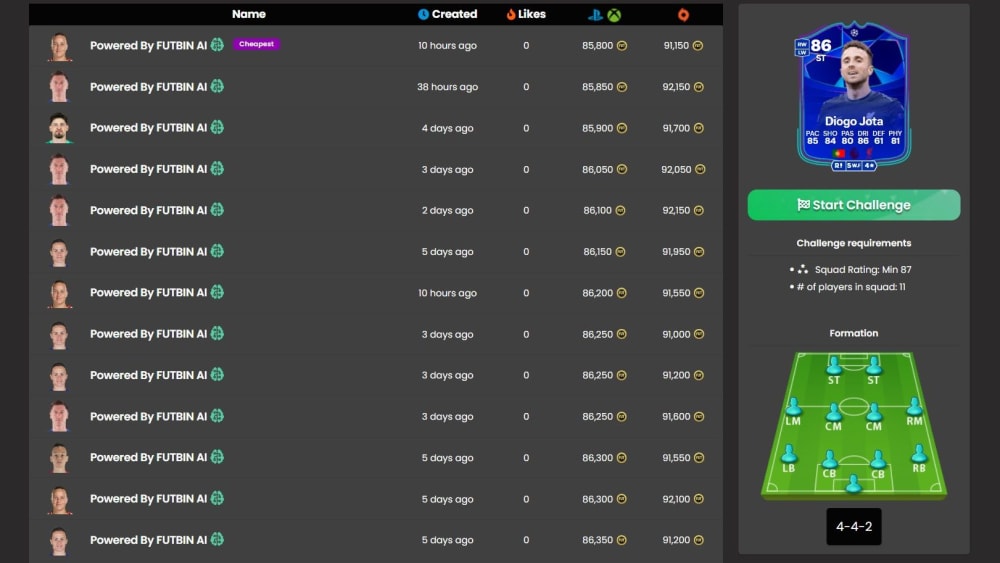Viewport: 1000px width, 563px height.
Task: Sort solutions by Created column header
Action: click(x=447, y=14)
